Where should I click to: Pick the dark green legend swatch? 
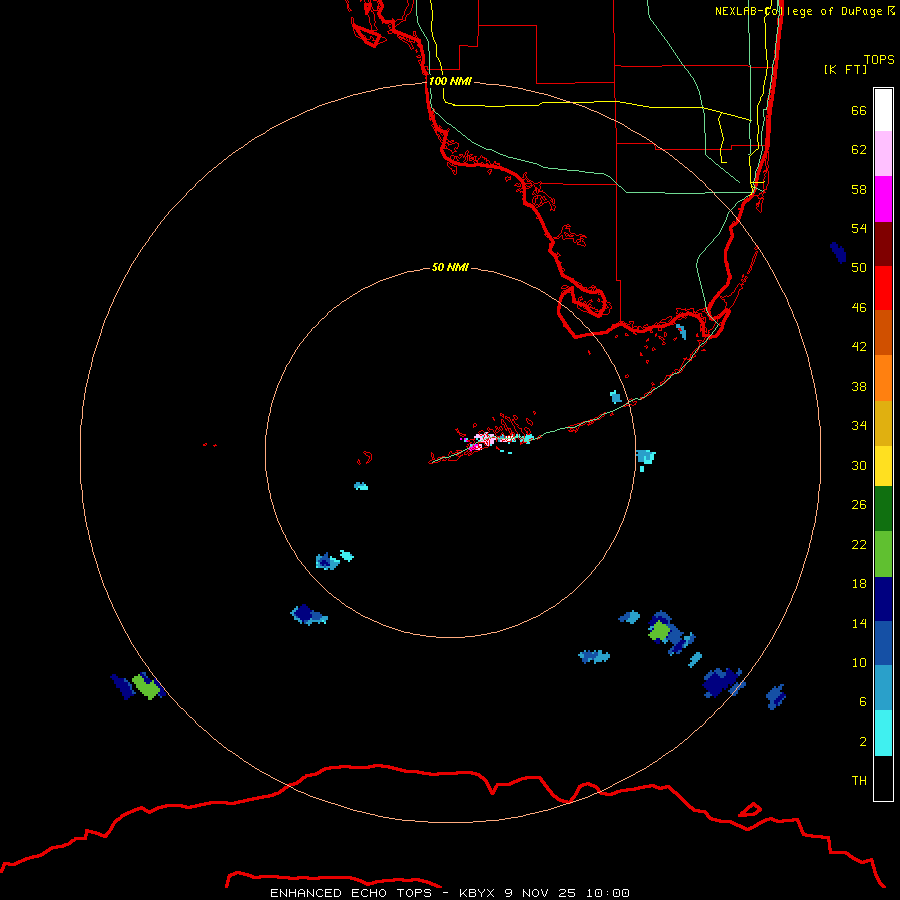[883, 509]
